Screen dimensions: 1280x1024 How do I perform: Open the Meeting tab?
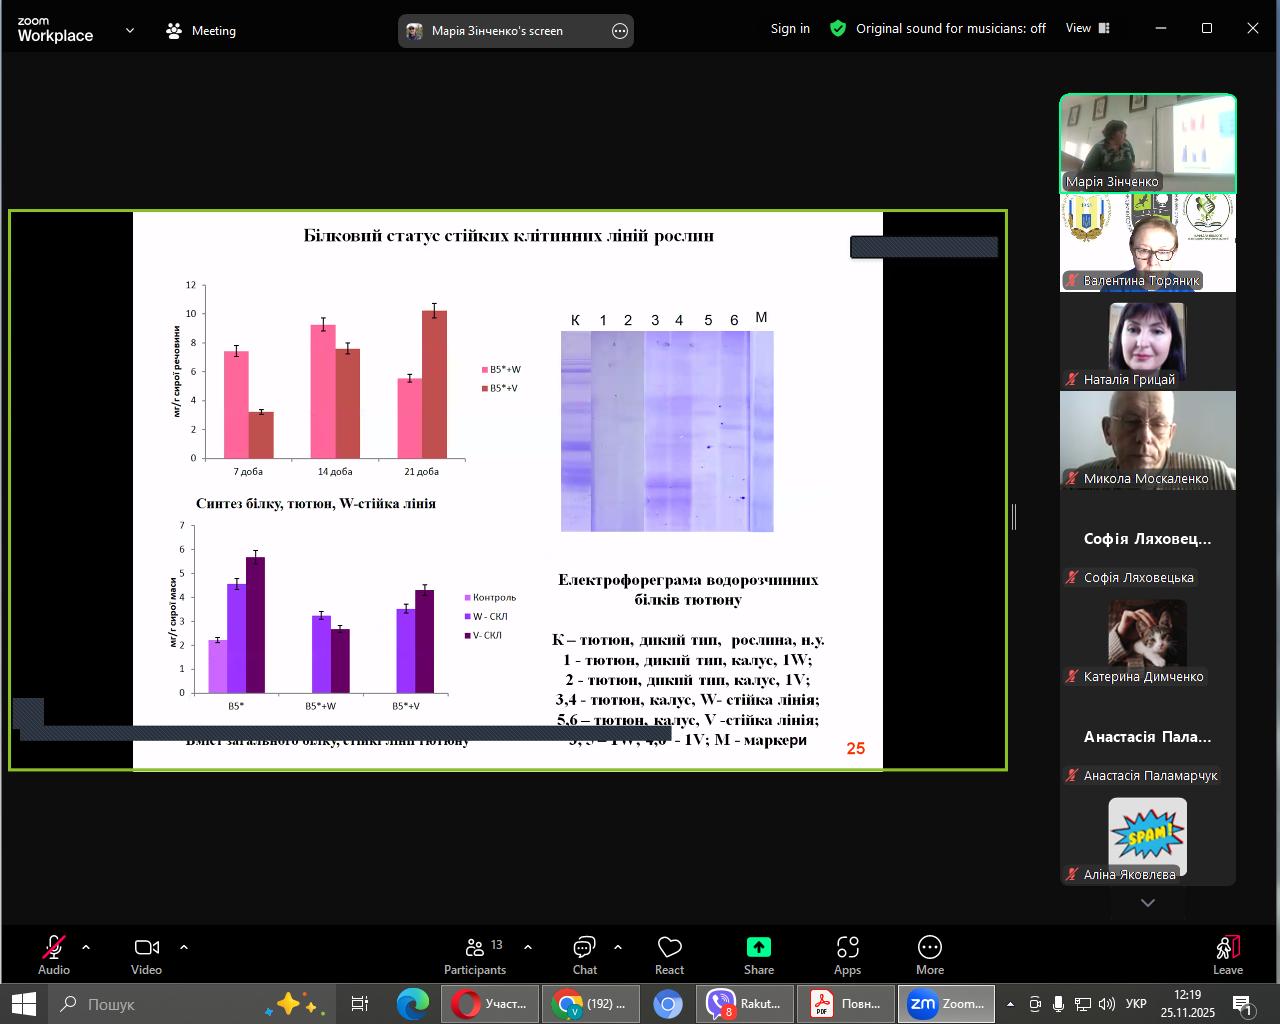(x=202, y=31)
